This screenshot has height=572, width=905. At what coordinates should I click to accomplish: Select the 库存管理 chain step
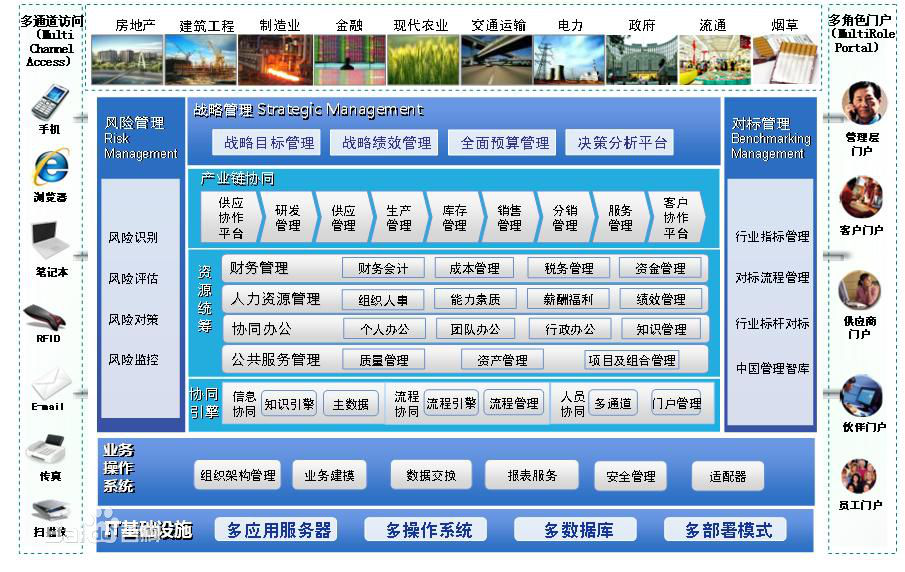pos(454,218)
